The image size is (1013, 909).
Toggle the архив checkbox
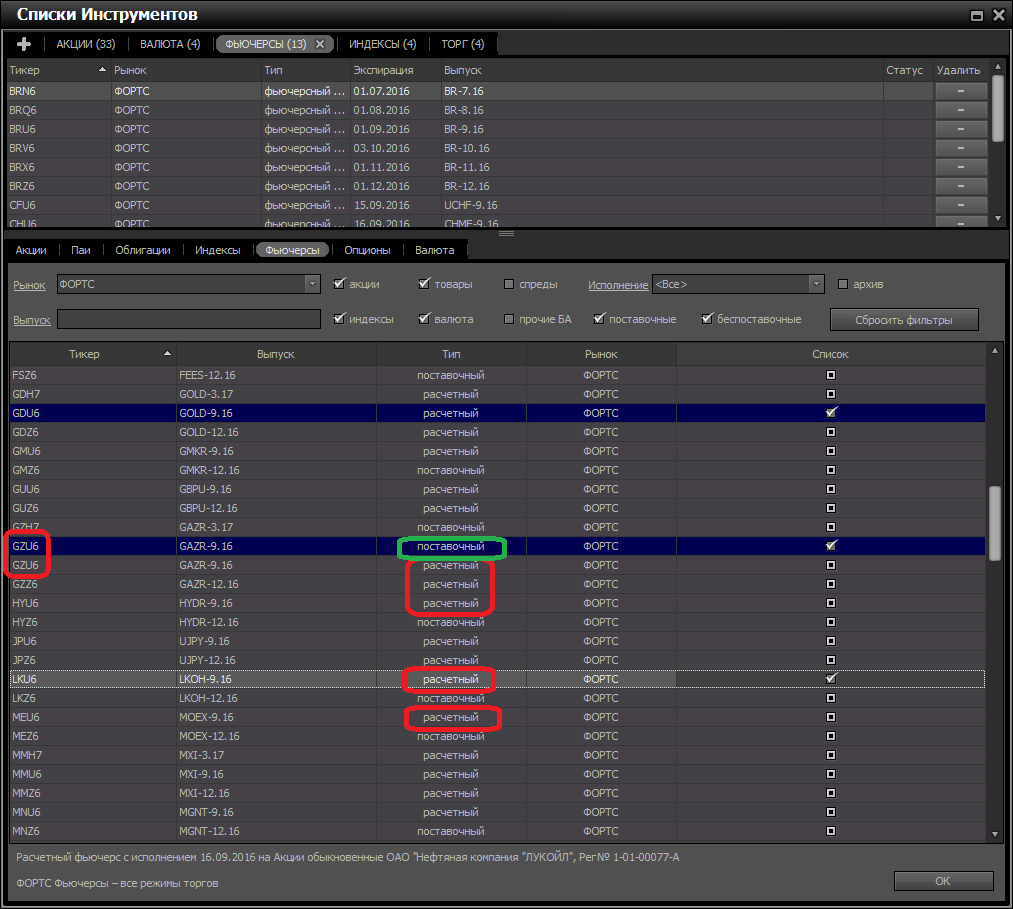(x=843, y=284)
